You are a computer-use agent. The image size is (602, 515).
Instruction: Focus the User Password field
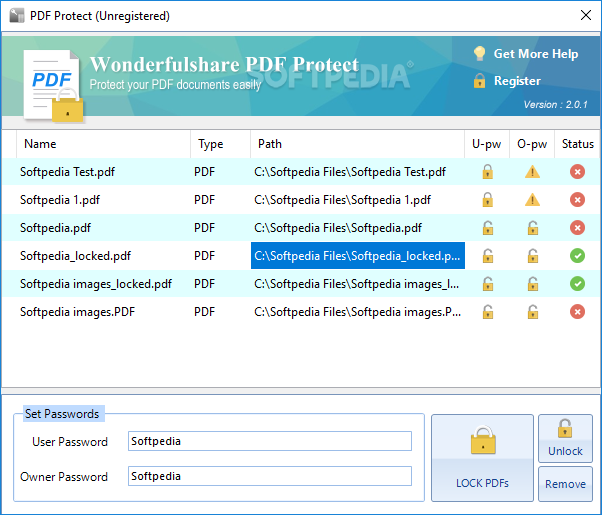point(270,441)
